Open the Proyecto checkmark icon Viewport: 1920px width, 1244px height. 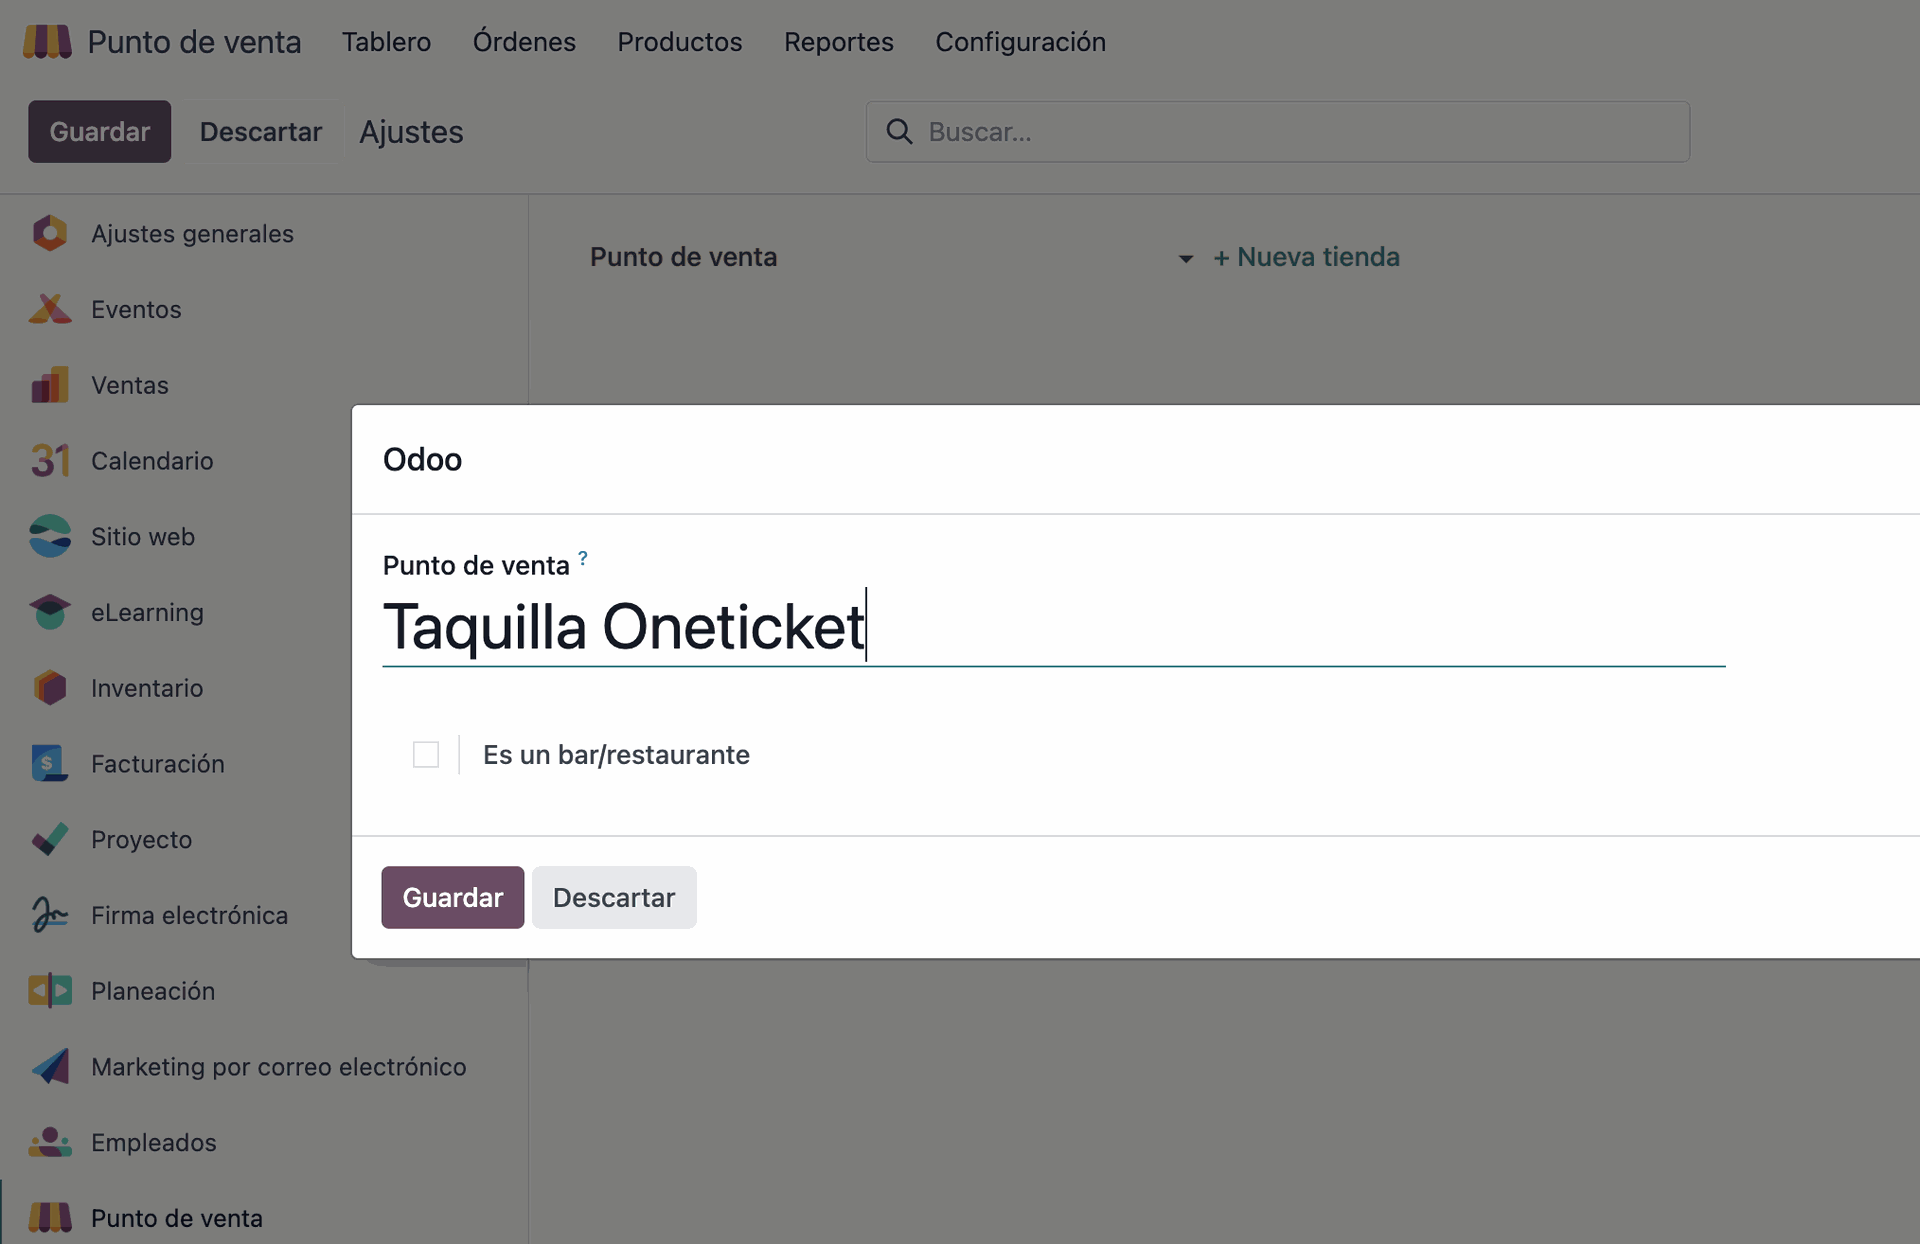(49, 840)
